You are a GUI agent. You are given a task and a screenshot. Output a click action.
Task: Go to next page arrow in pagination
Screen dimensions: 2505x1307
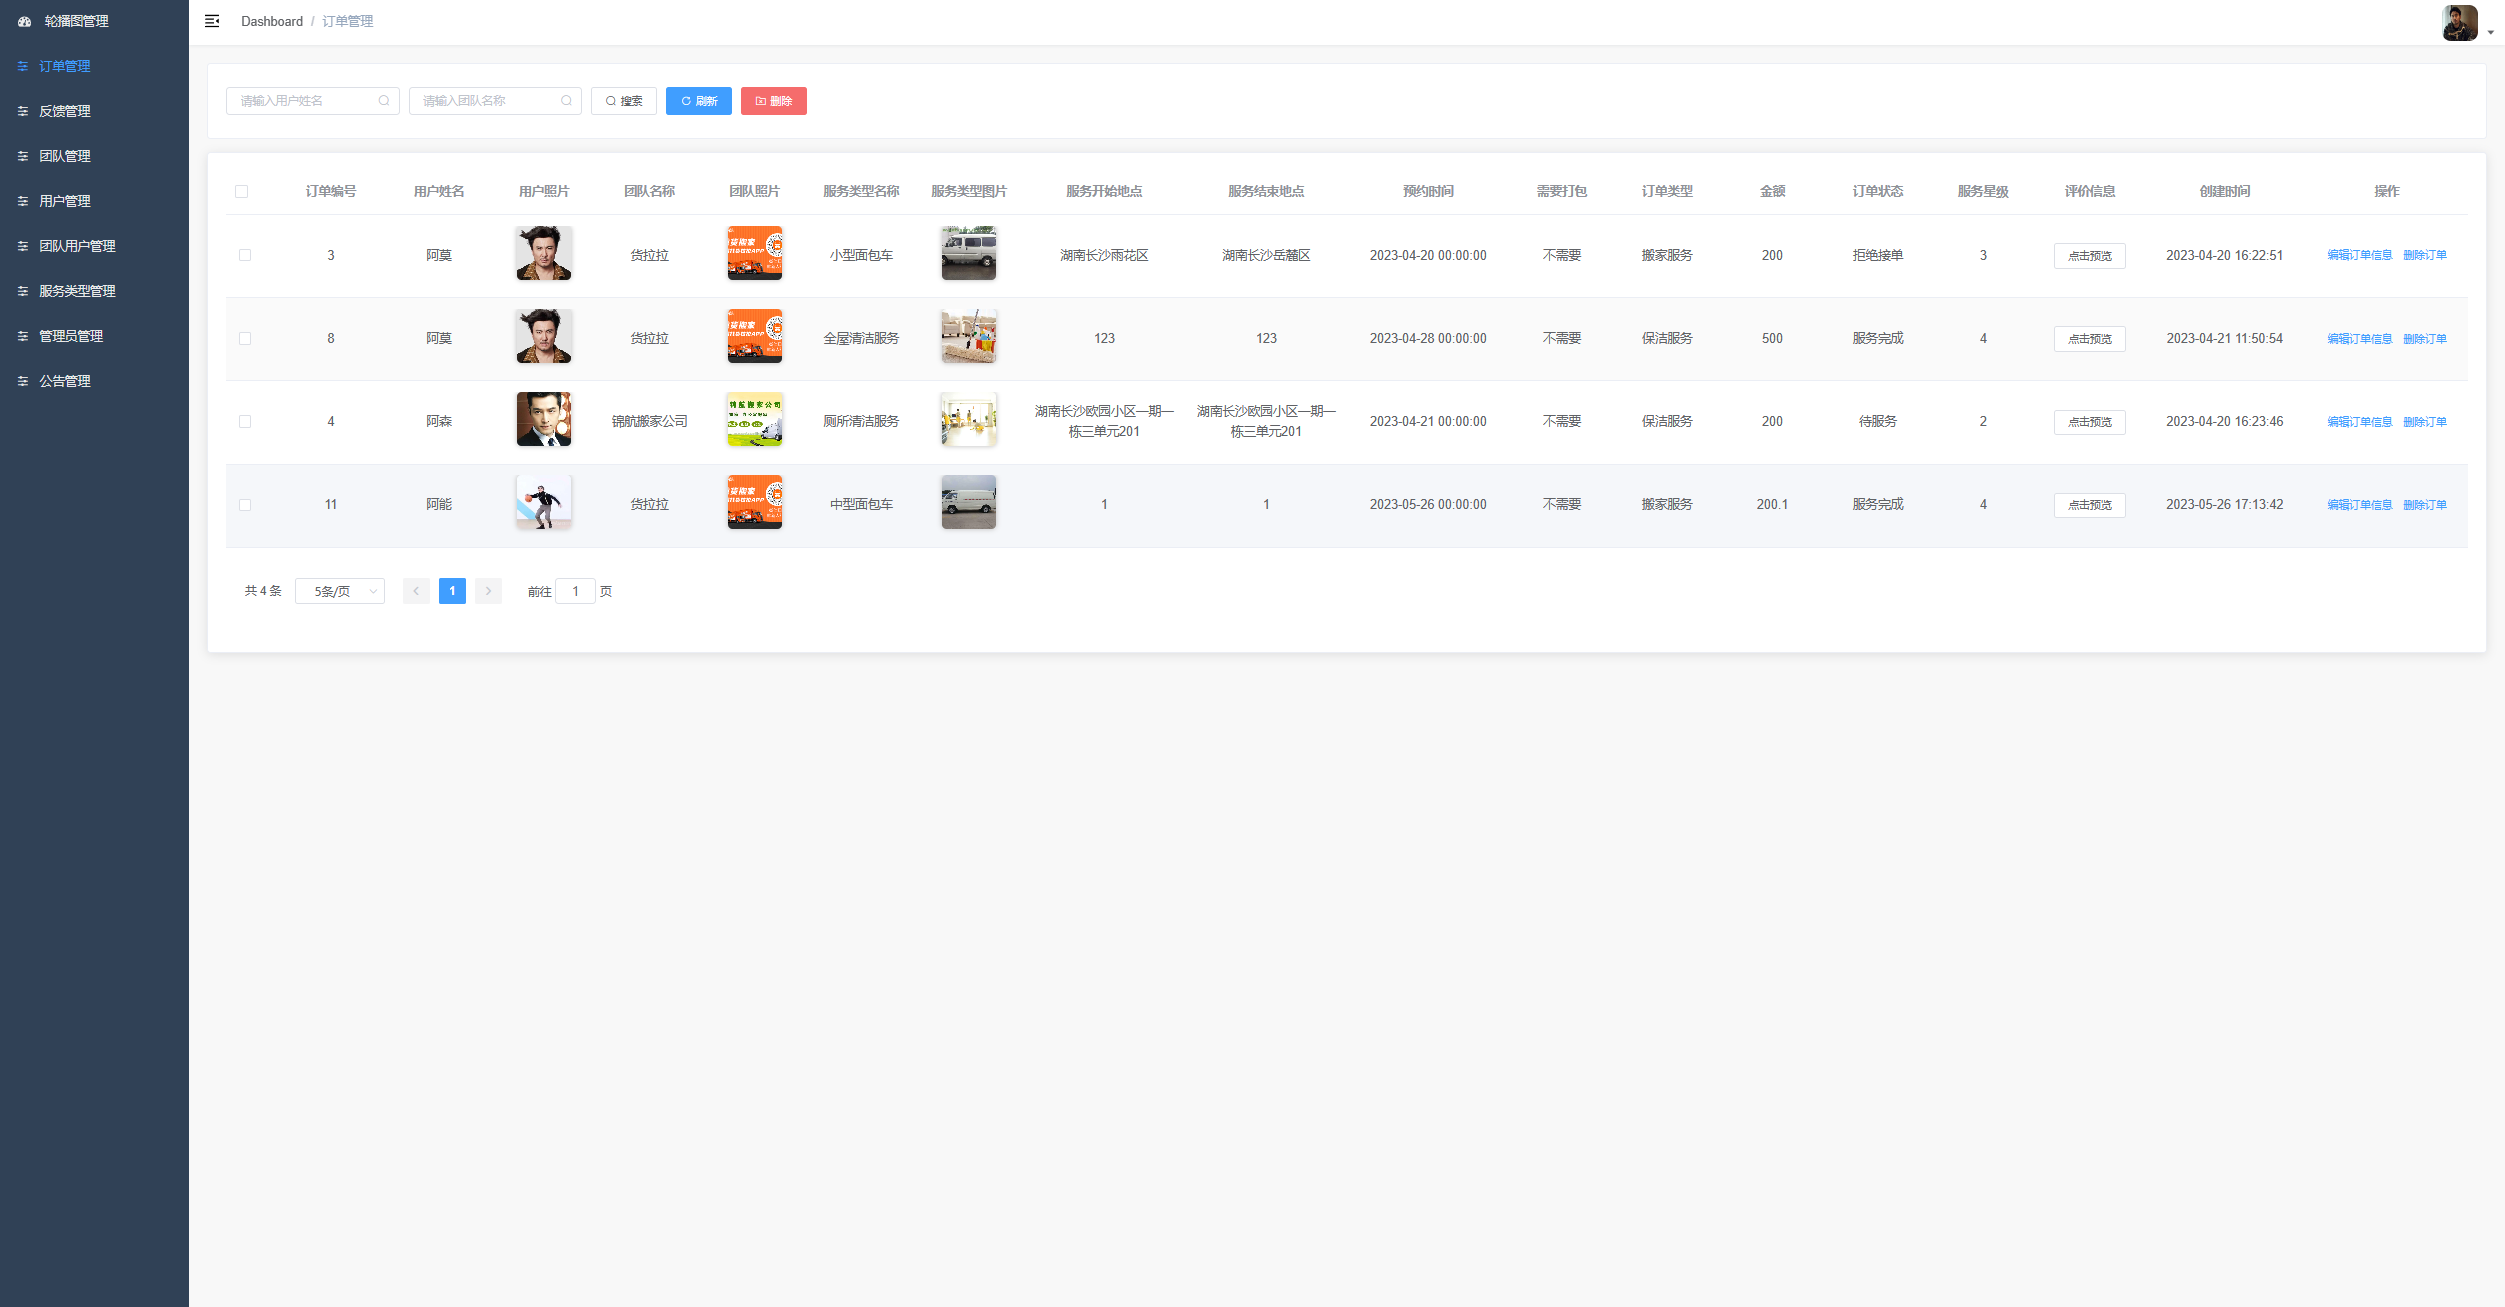pos(488,591)
